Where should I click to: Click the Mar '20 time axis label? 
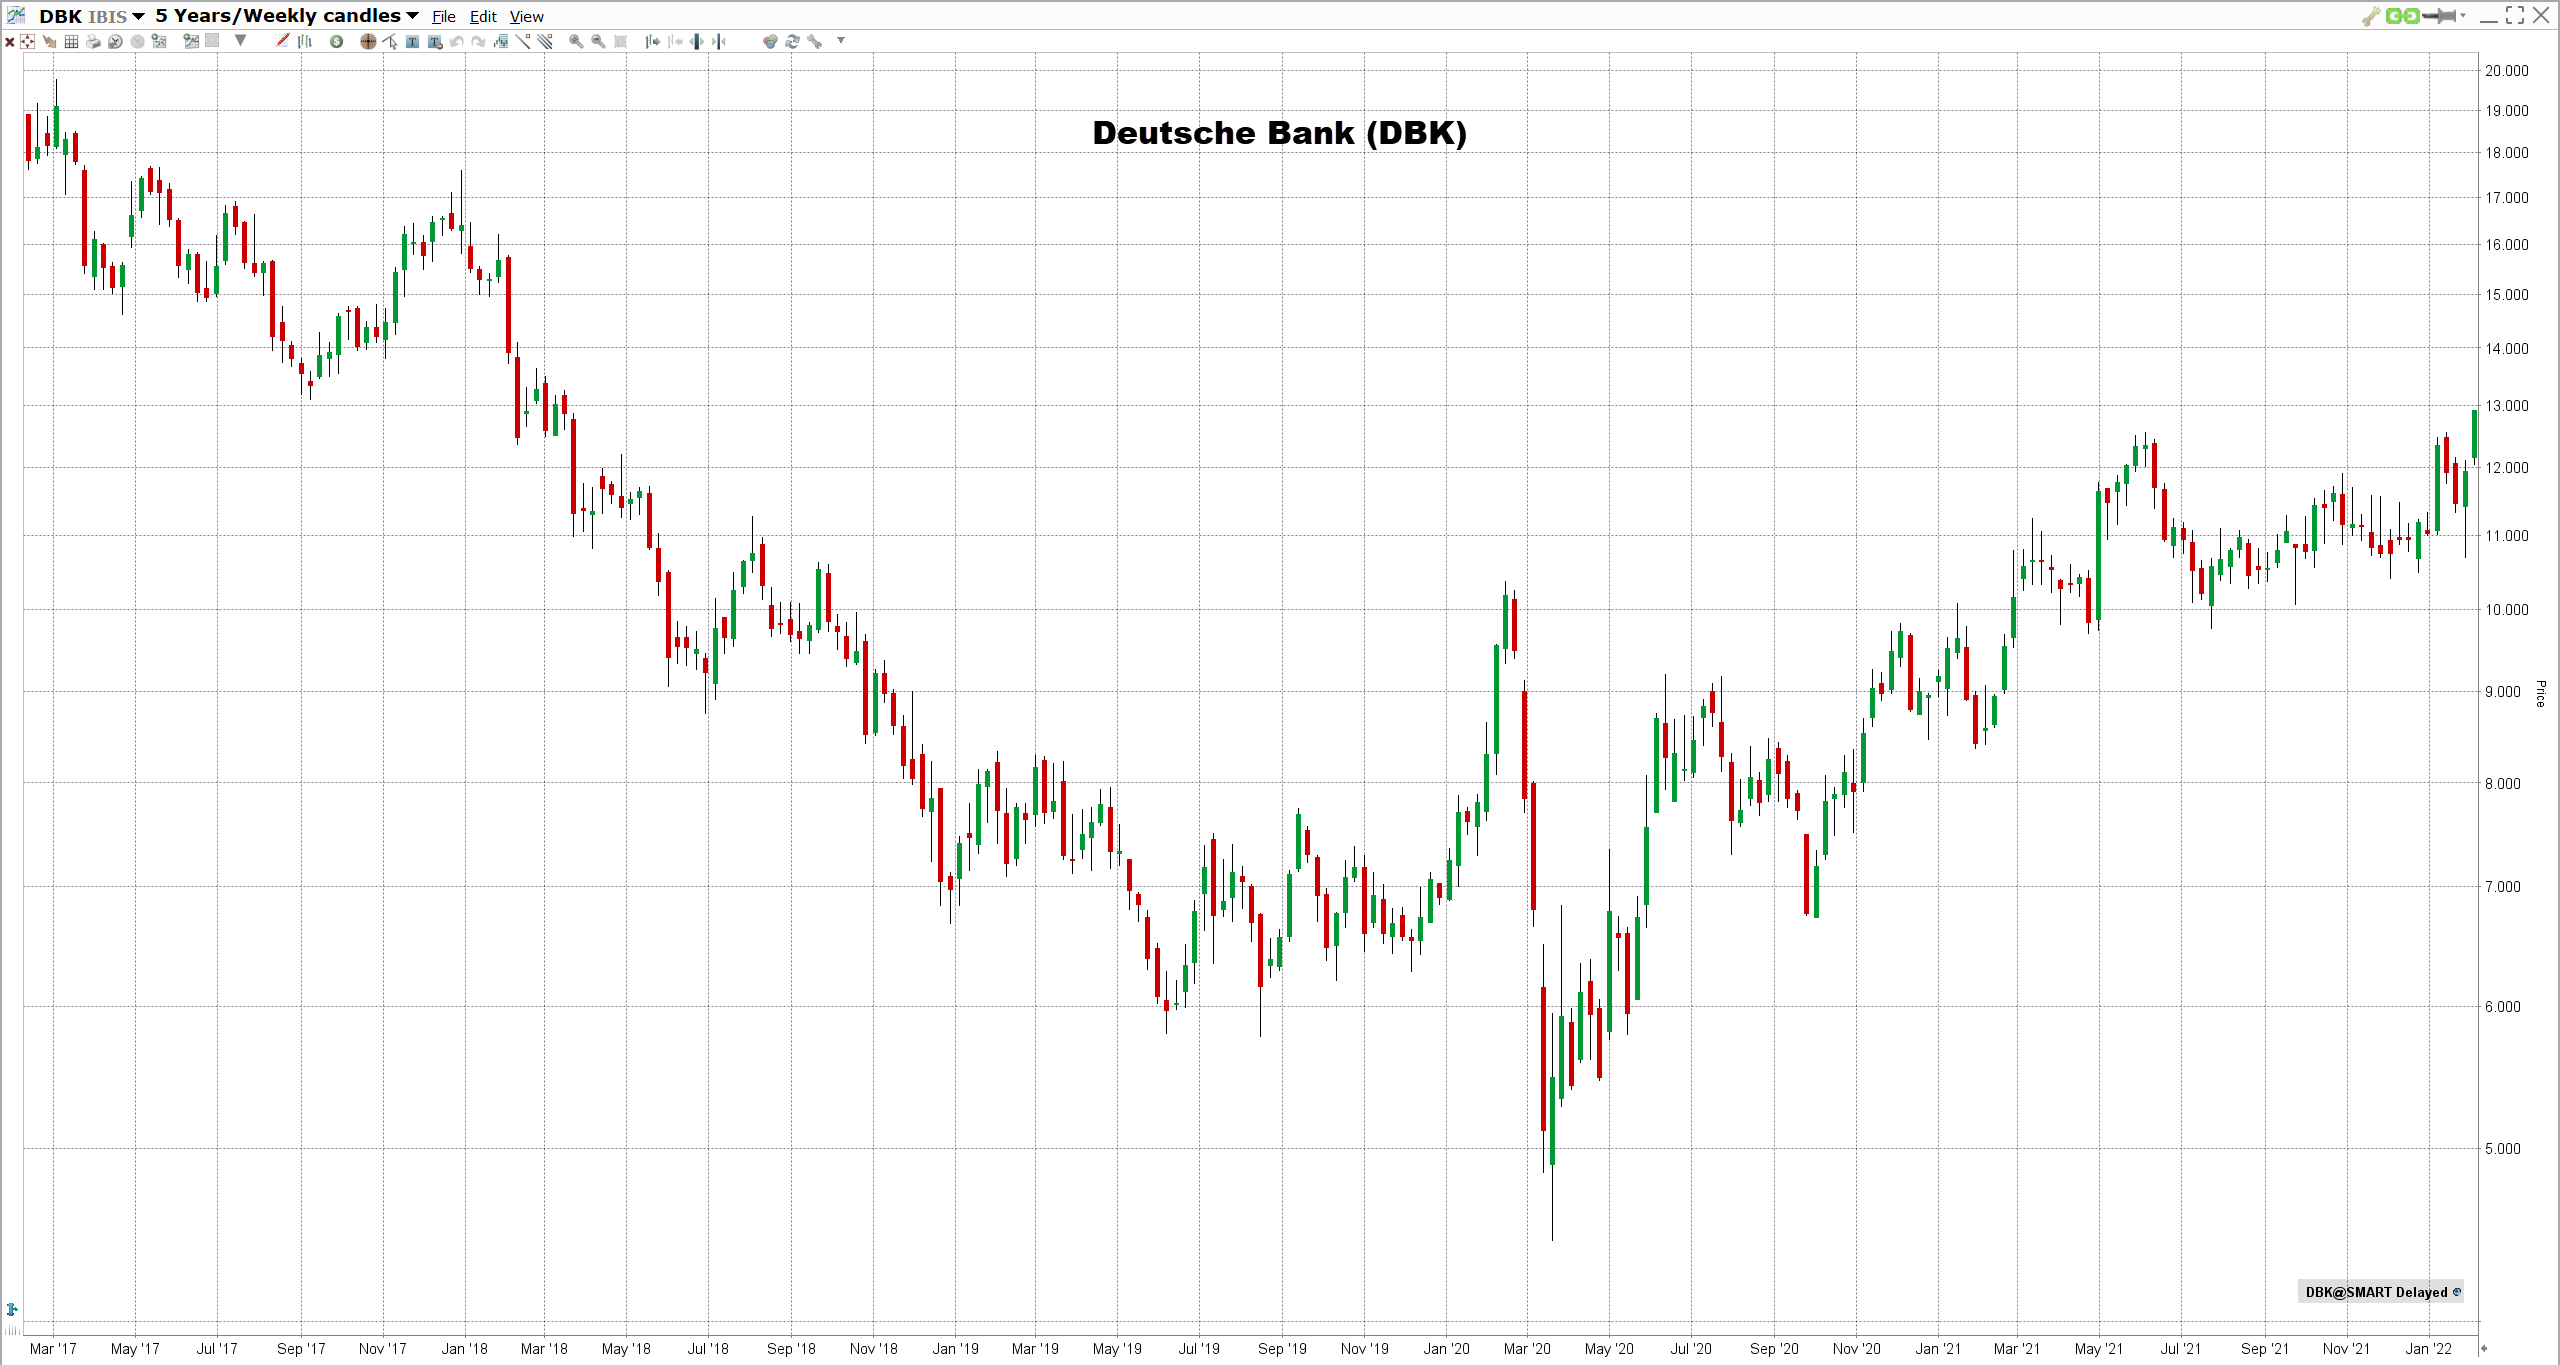pos(1527,1349)
